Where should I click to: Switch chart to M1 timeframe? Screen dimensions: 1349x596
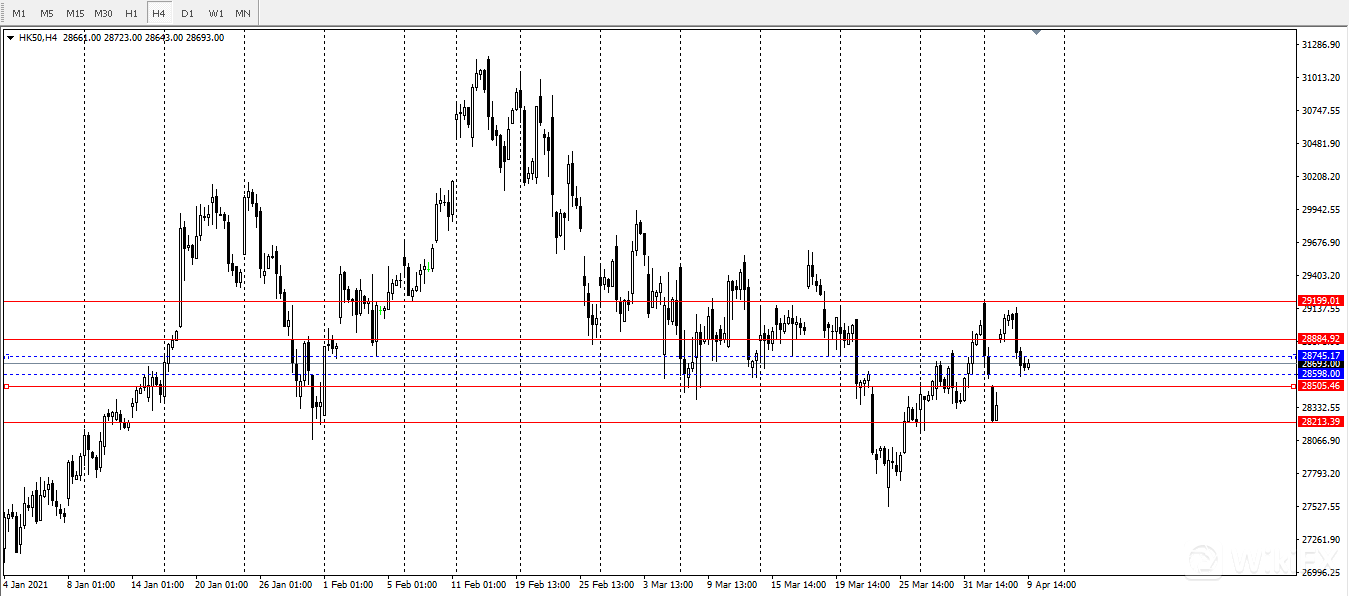point(19,13)
